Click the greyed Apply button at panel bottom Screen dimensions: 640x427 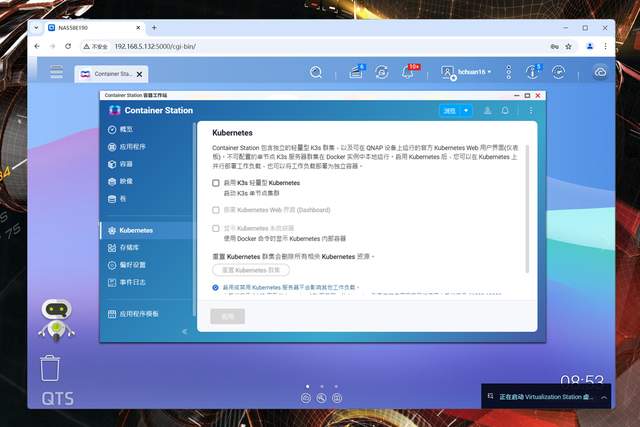click(x=227, y=316)
